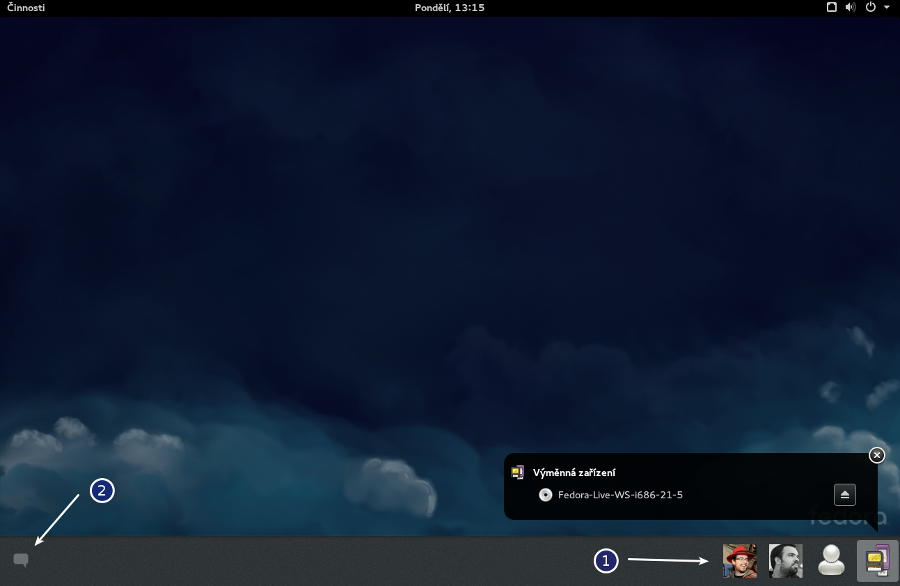
Task: Open chat with the bearded man avatar
Action: point(785,561)
